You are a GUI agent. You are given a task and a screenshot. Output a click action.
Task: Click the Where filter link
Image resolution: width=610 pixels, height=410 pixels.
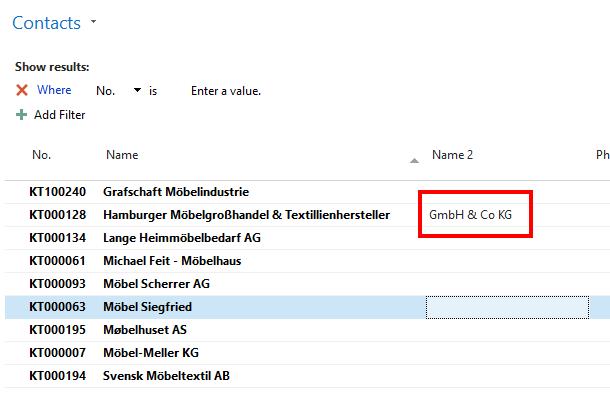point(54,90)
